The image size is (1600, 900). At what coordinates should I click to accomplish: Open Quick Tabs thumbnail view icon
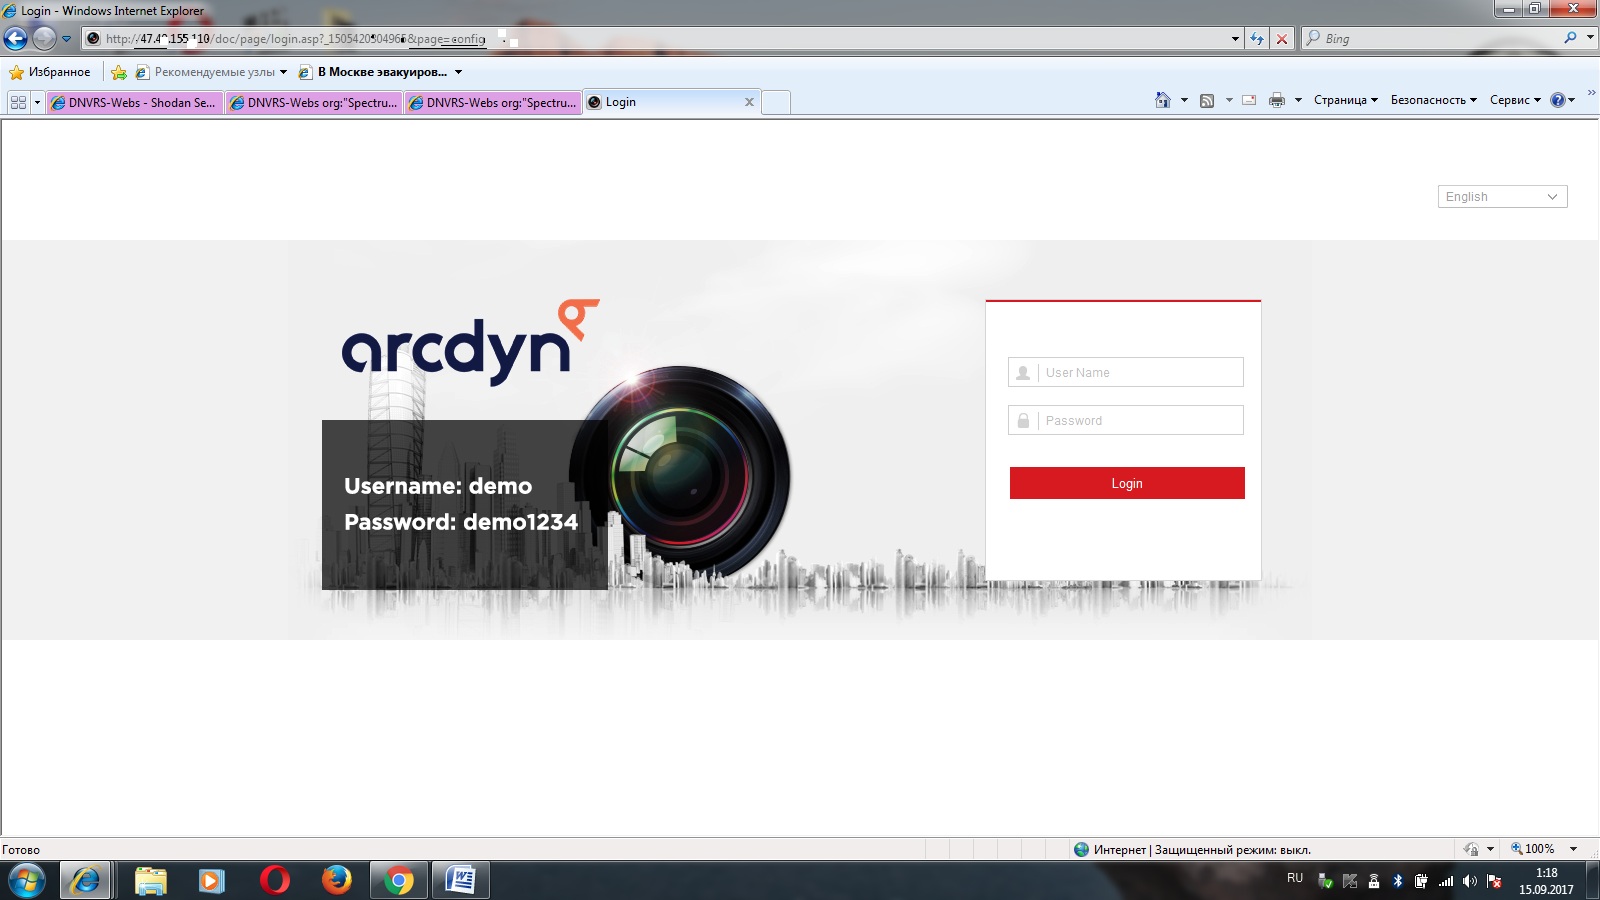click(18, 102)
